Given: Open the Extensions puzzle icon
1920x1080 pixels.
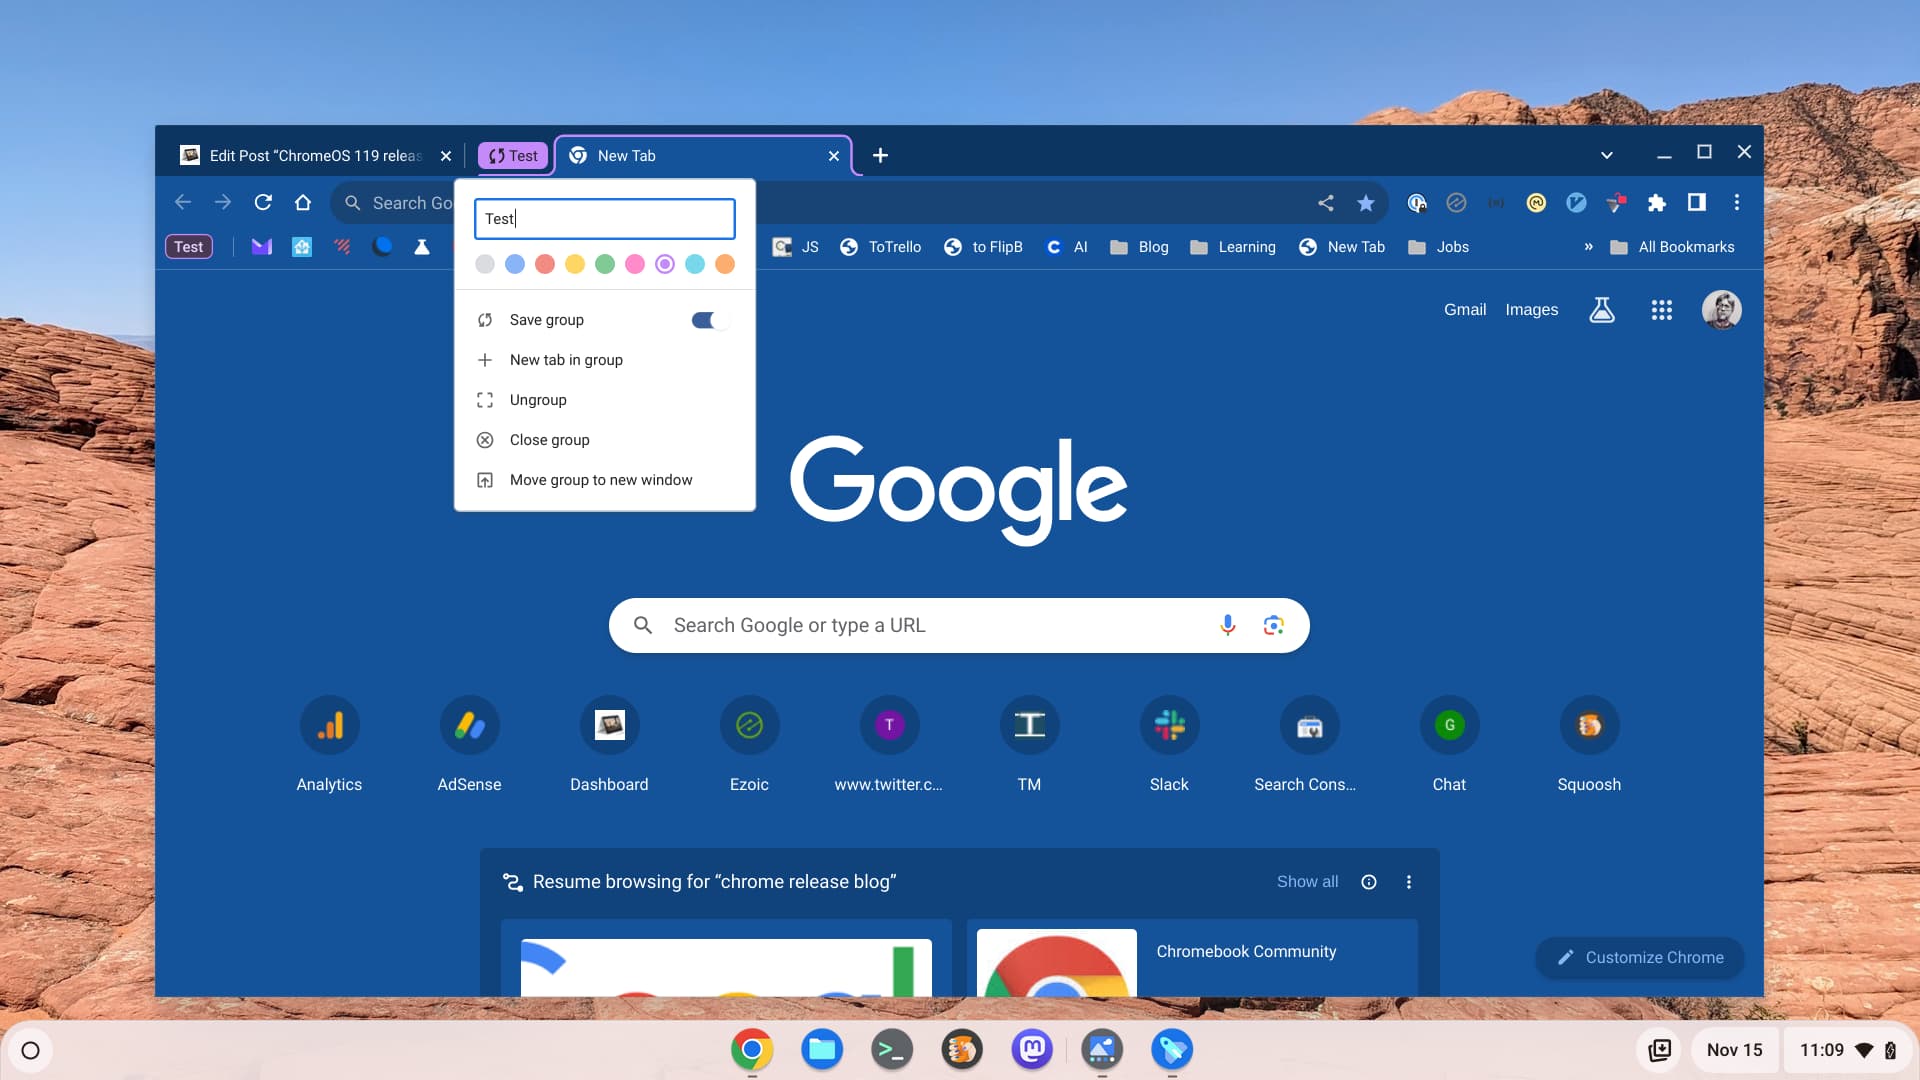Looking at the screenshot, I should coord(1657,203).
